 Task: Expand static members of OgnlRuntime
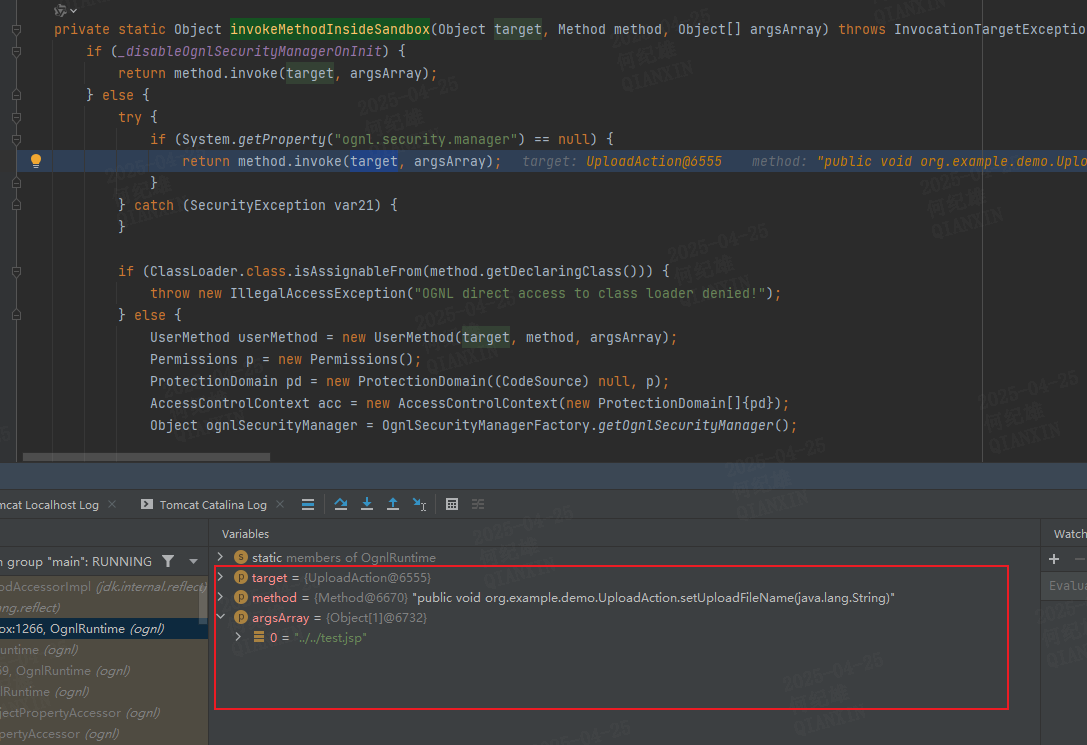(x=220, y=557)
